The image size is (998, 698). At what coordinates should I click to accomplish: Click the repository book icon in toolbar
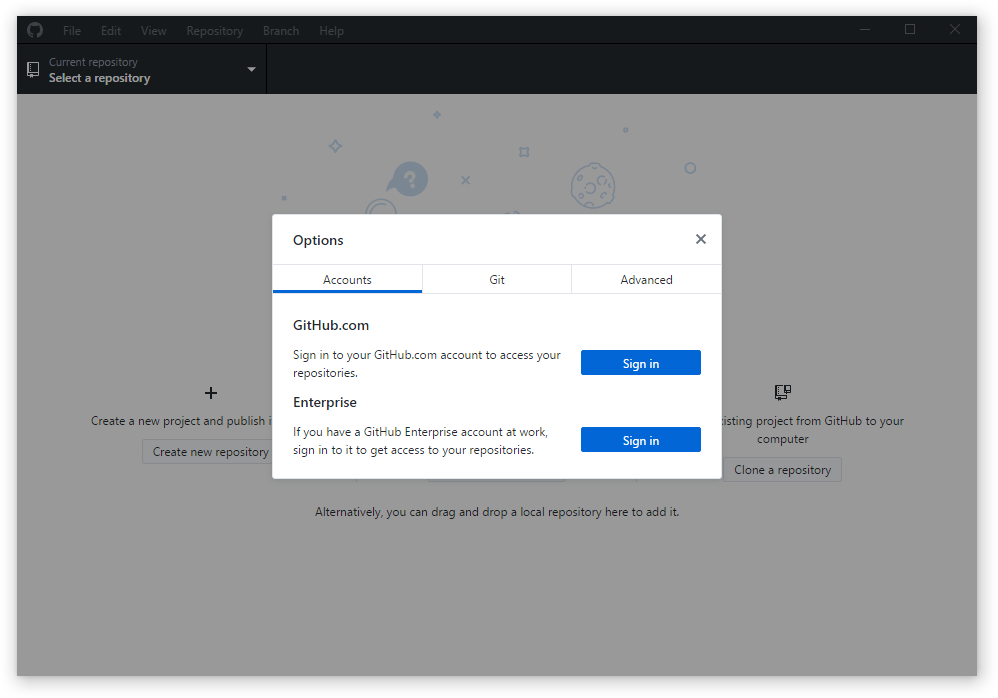point(33,69)
